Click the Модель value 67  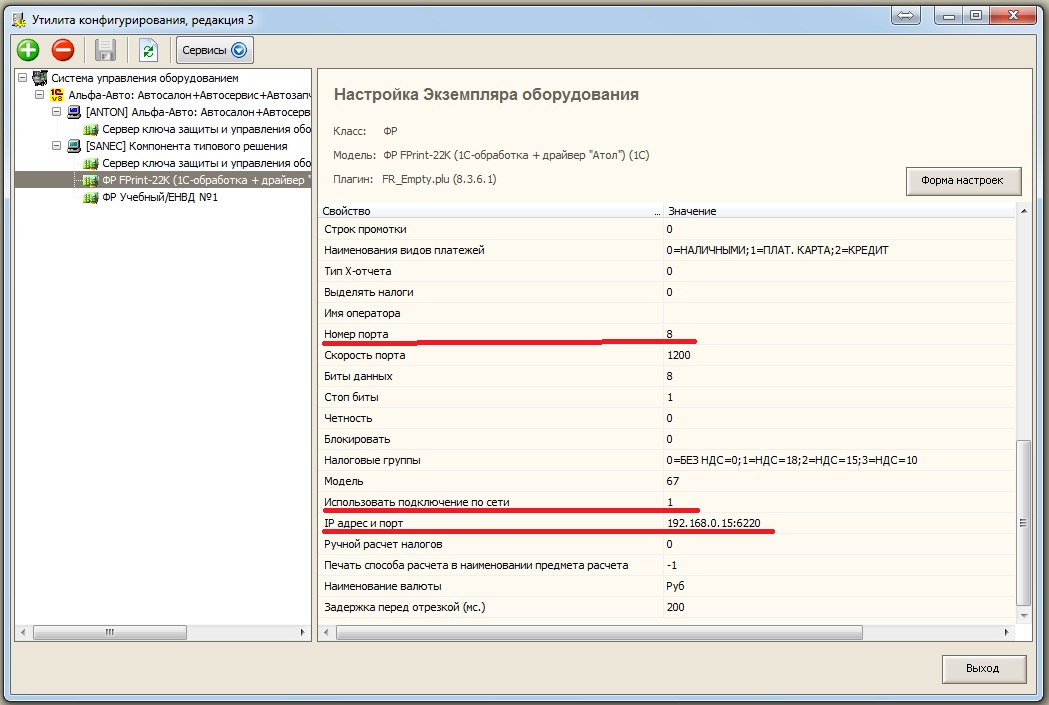[672, 481]
